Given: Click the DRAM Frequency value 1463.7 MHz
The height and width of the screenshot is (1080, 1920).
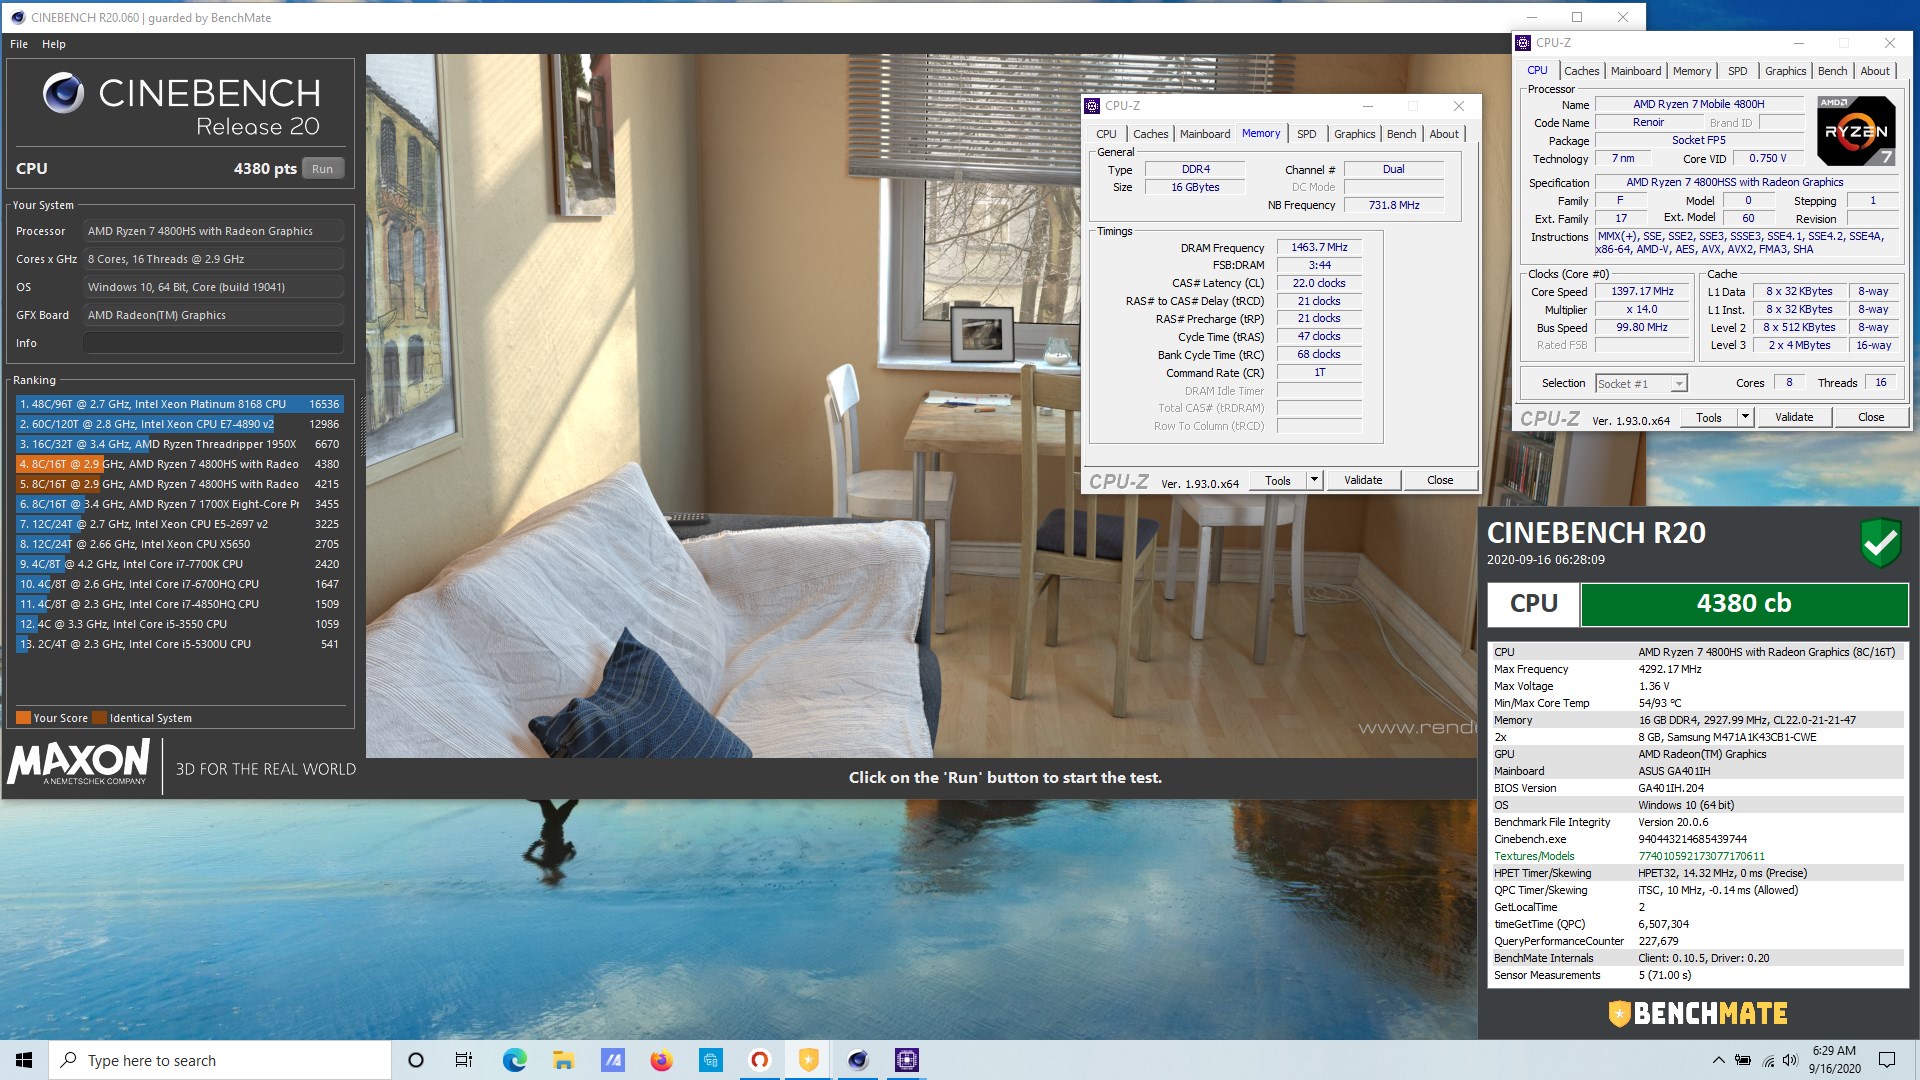Looking at the screenshot, I should pyautogui.click(x=1319, y=247).
